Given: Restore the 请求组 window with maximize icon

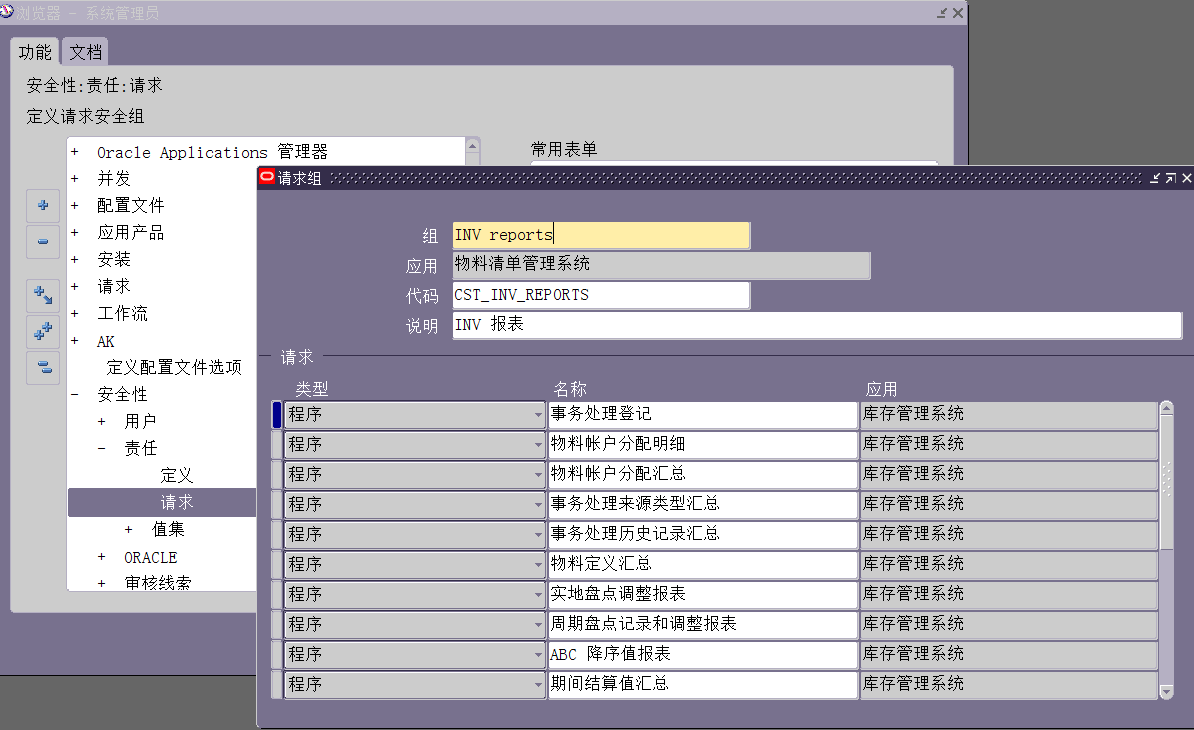Looking at the screenshot, I should point(1170,178).
